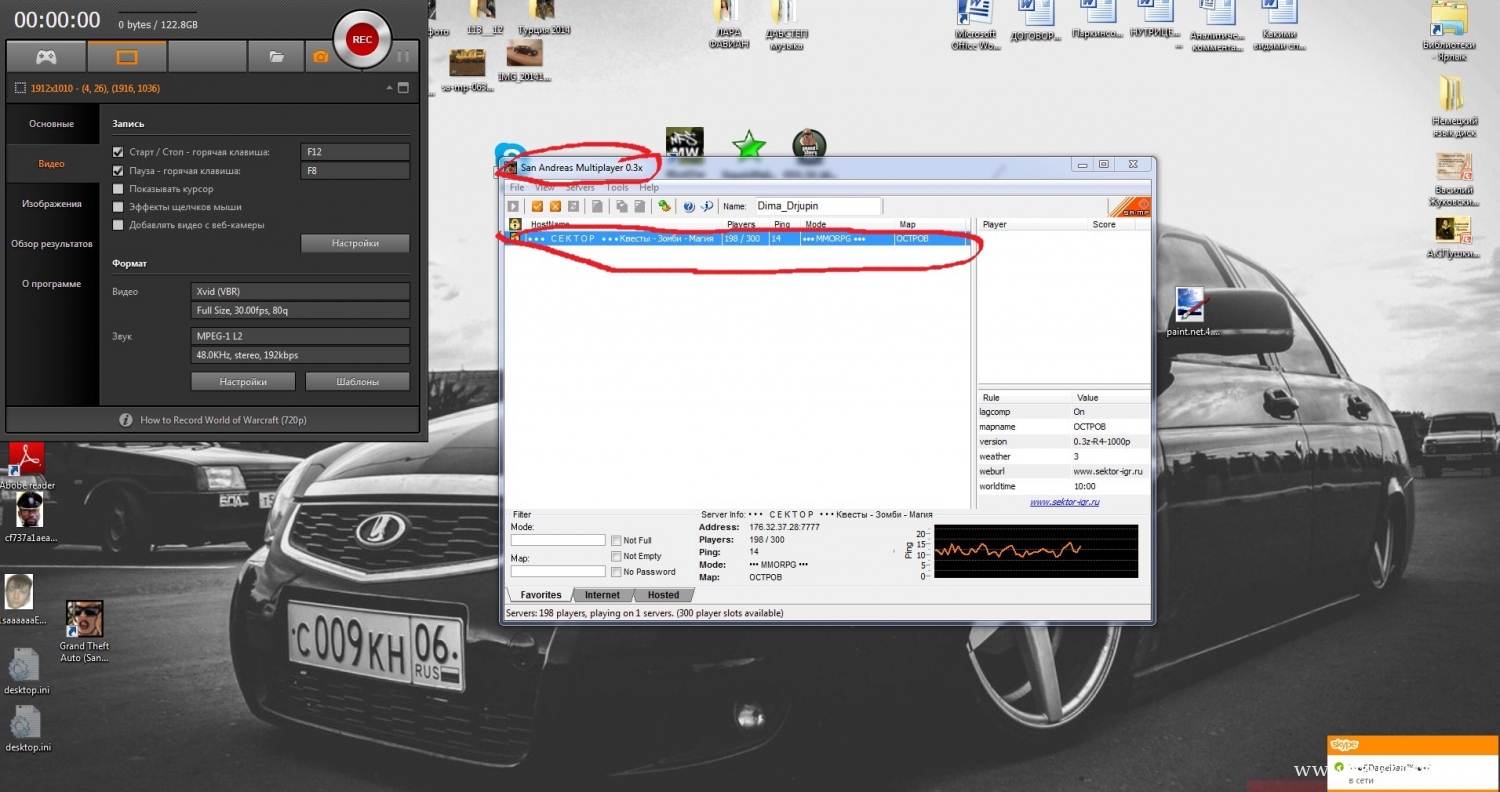Image resolution: width=1500 pixels, height=792 pixels.
Task: Click the Settings gears icon in SA-MP toolbar
Action: 663,206
